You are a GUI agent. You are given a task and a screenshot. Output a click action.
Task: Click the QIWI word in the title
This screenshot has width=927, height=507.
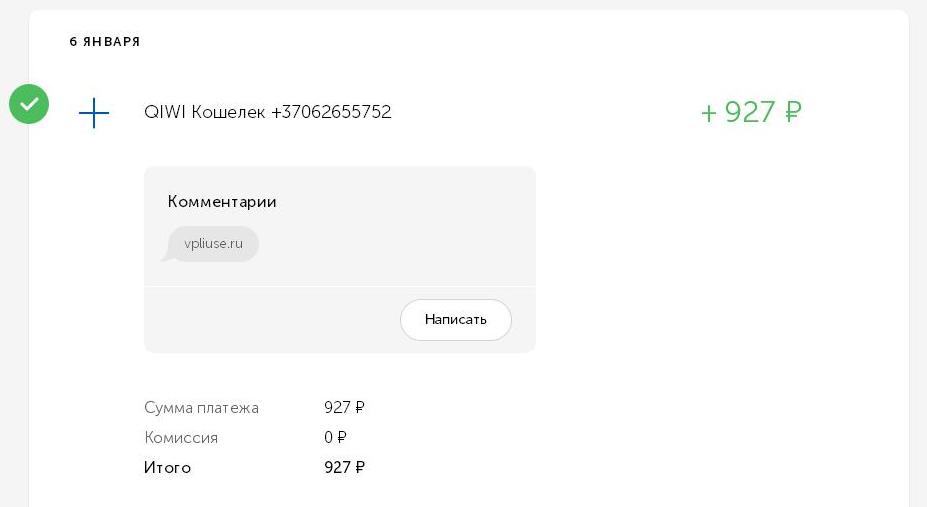165,112
